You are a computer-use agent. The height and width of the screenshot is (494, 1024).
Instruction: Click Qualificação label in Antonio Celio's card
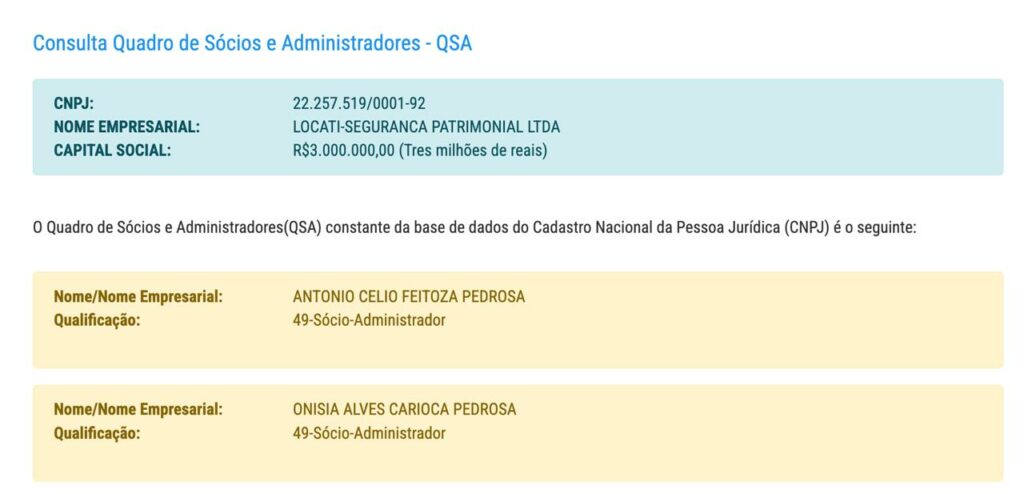(x=97, y=321)
